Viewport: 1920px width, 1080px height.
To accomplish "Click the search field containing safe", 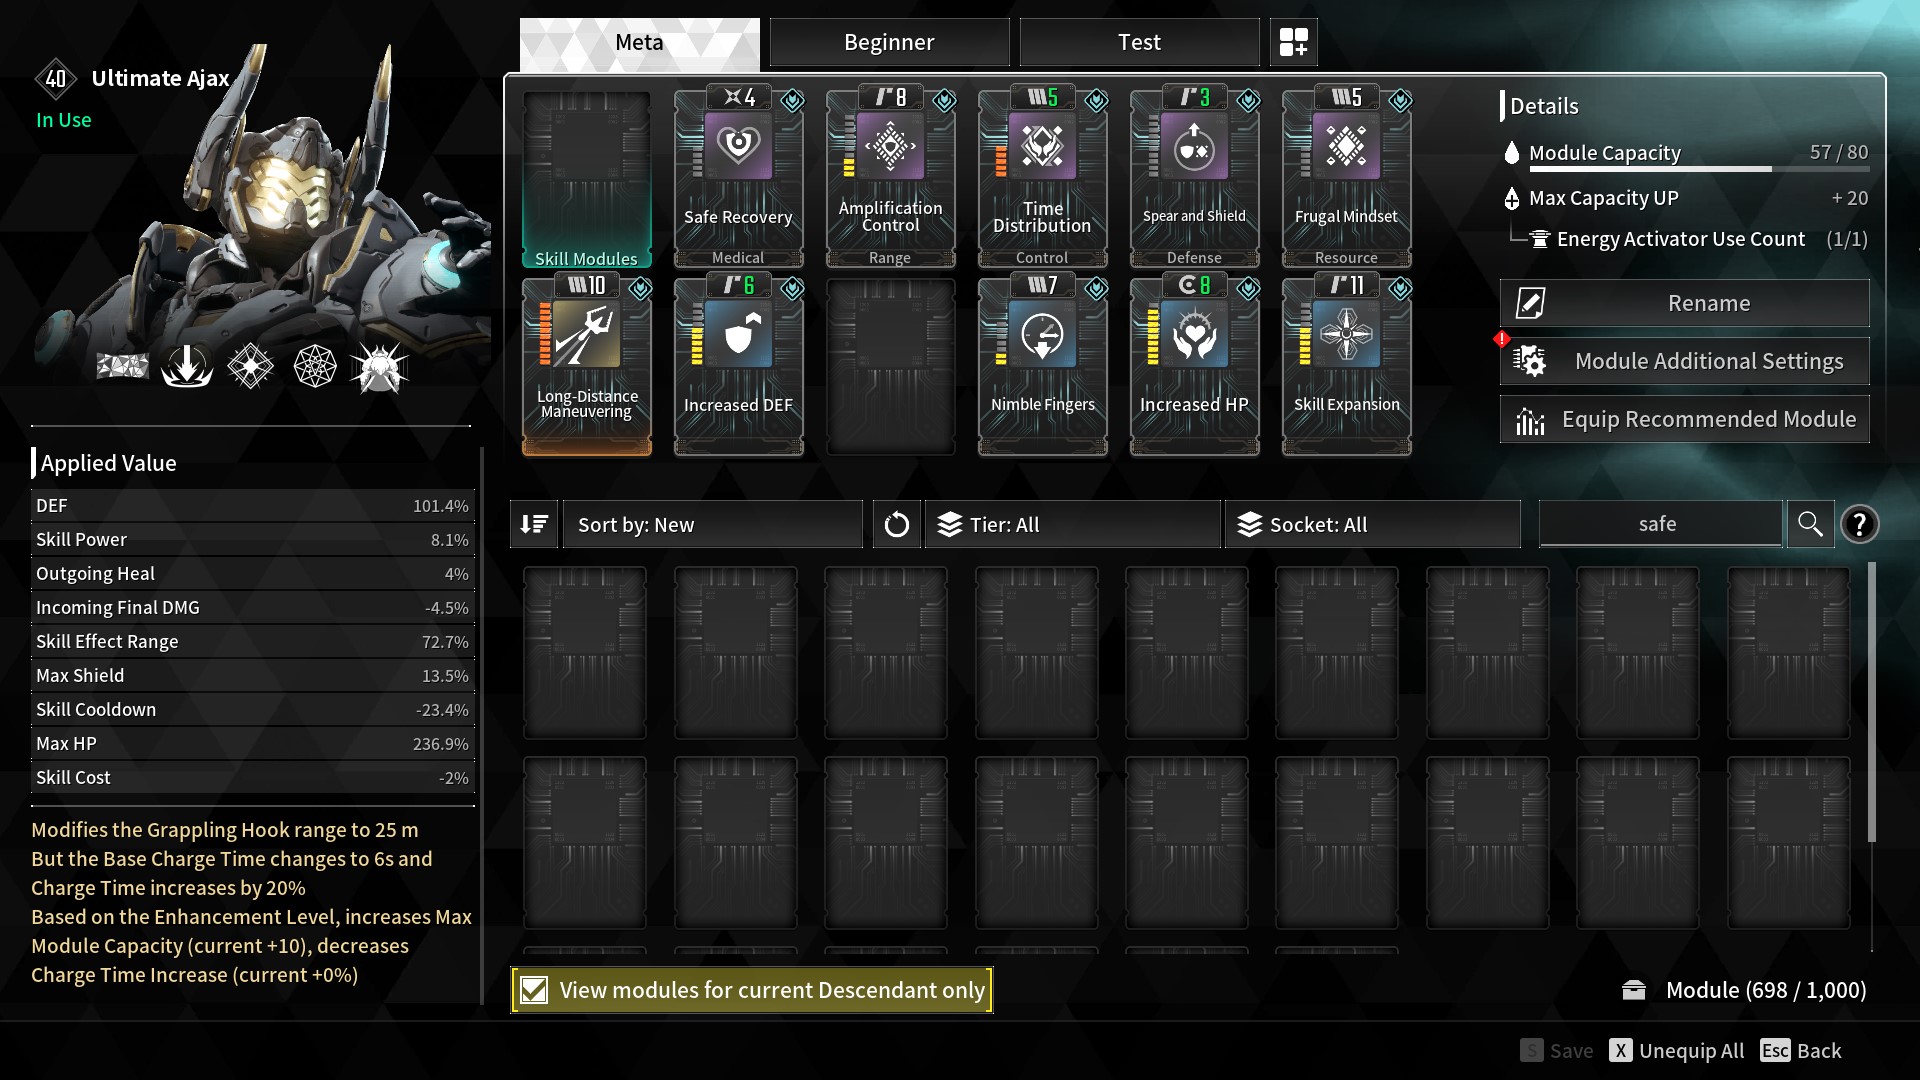I will 1660,524.
